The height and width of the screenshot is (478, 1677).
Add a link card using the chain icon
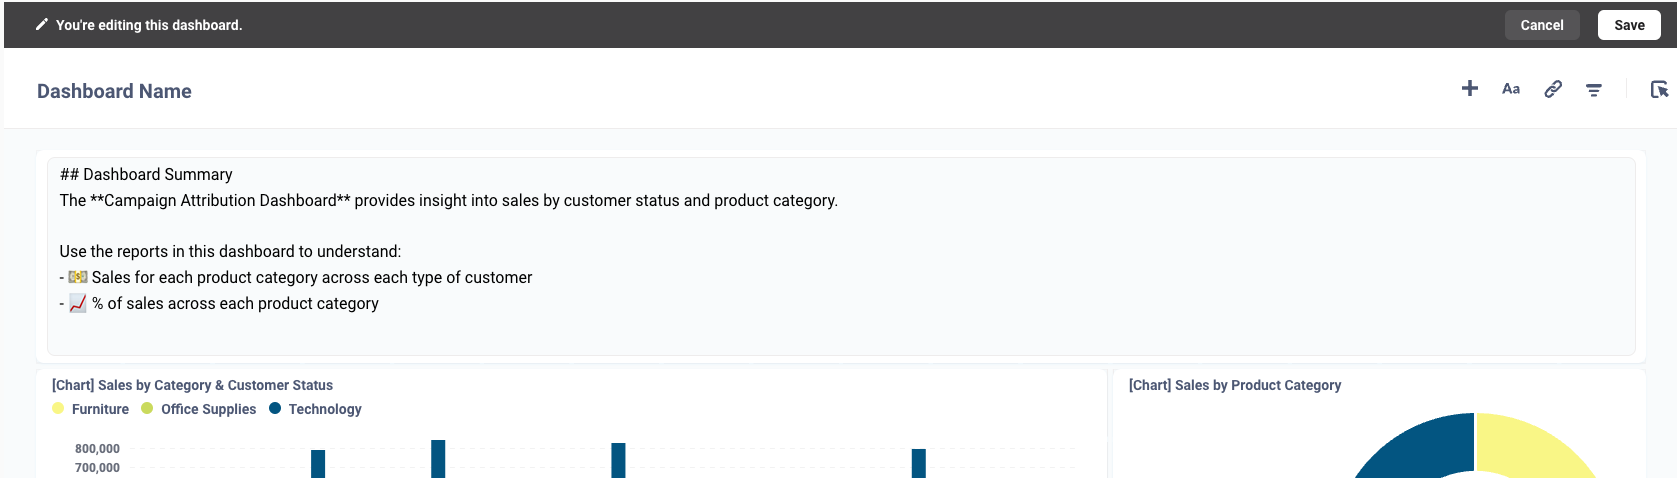(x=1553, y=89)
